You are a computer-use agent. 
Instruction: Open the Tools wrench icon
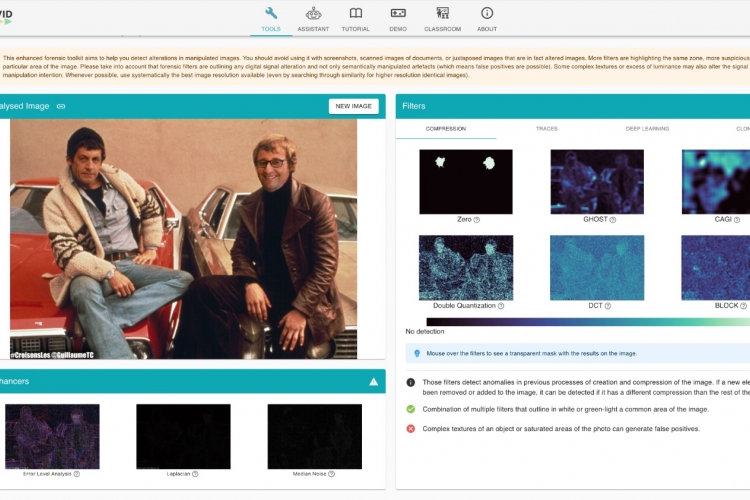pos(271,14)
